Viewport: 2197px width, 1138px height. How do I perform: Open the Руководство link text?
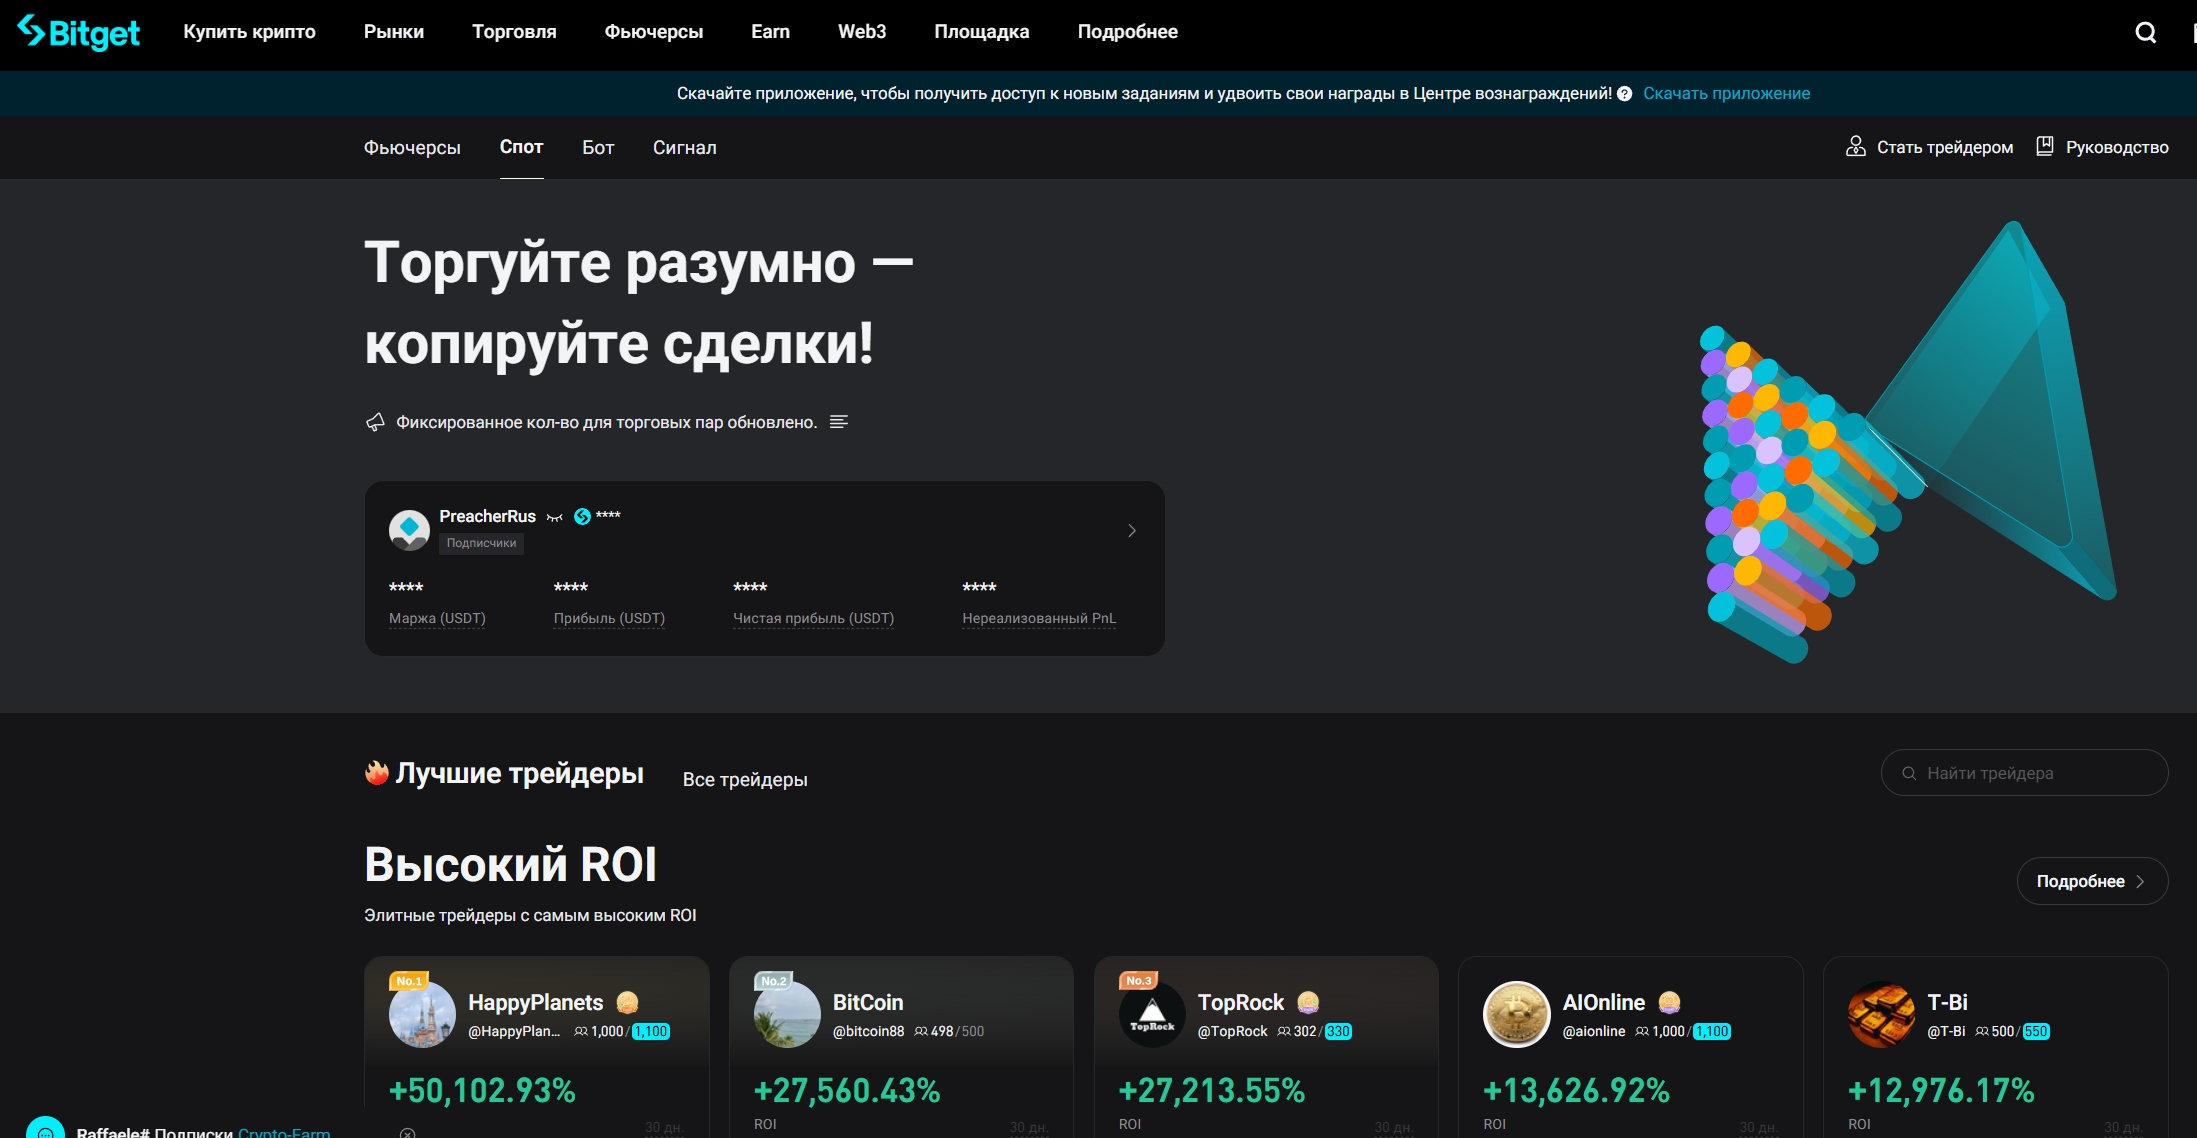2117,147
